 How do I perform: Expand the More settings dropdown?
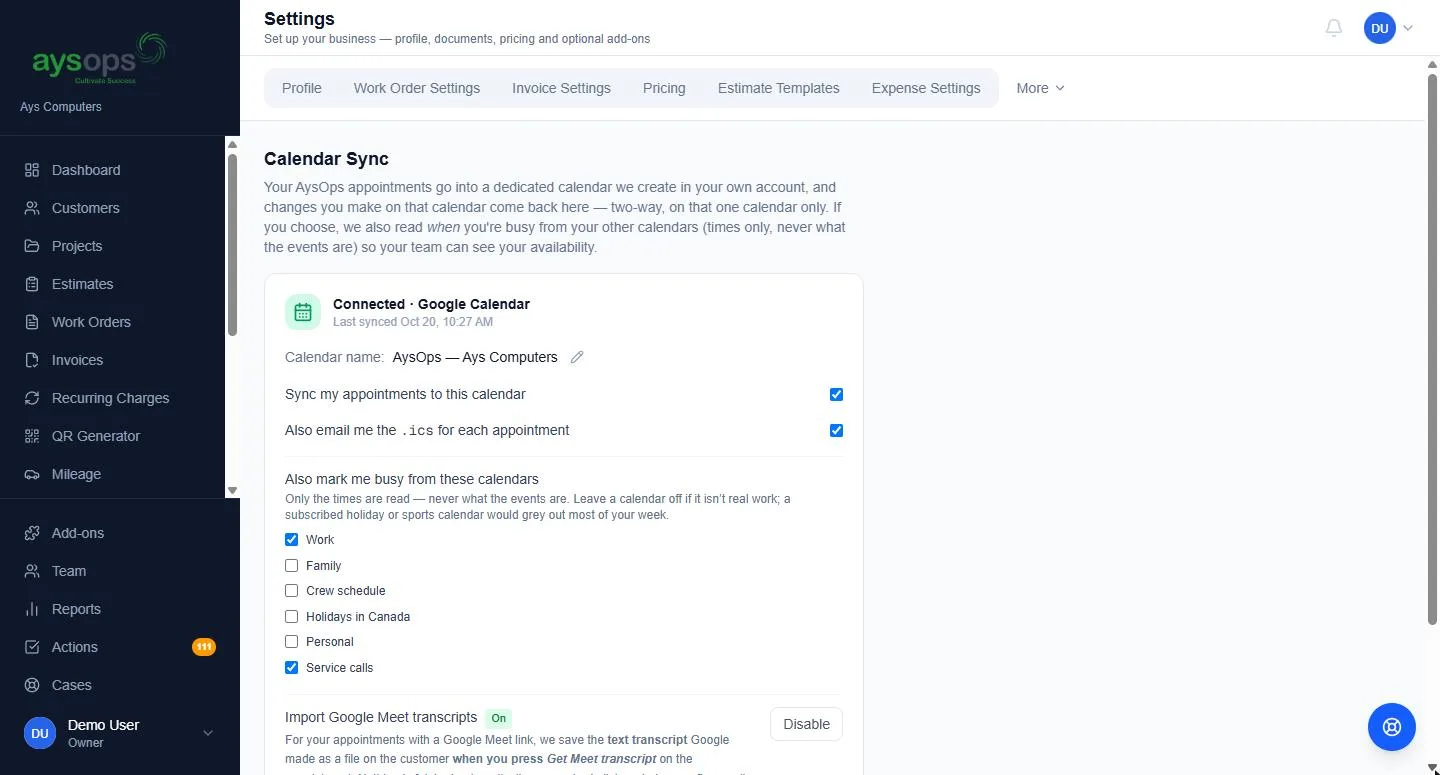tap(1040, 88)
